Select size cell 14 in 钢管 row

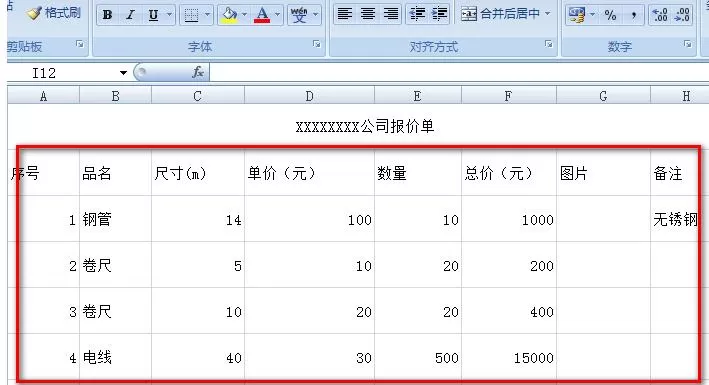click(198, 219)
